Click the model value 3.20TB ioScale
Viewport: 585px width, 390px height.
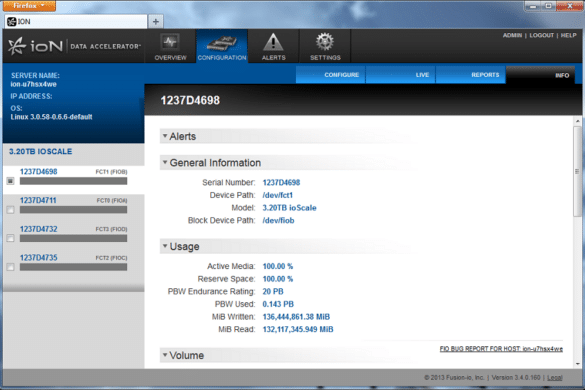pos(290,208)
